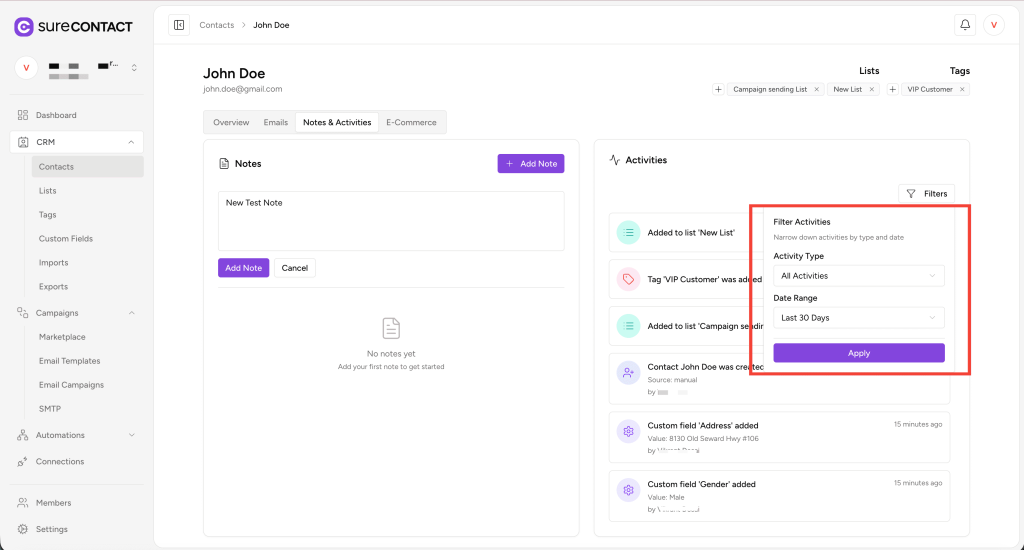Click the user avatar in top right
Image resolution: width=1024 pixels, height=550 pixels.
tap(993, 25)
